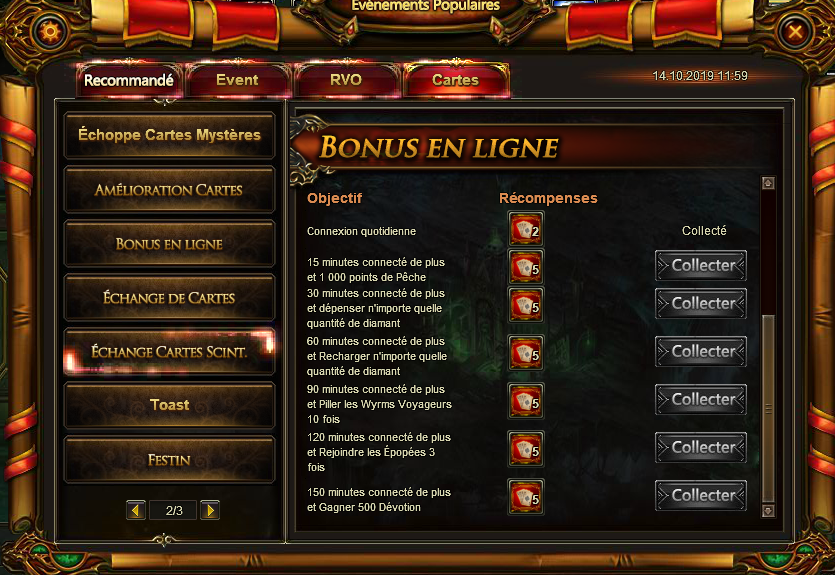
Task: Click the card reward icon for Connexion quotidienne
Action: pyautogui.click(x=526, y=229)
